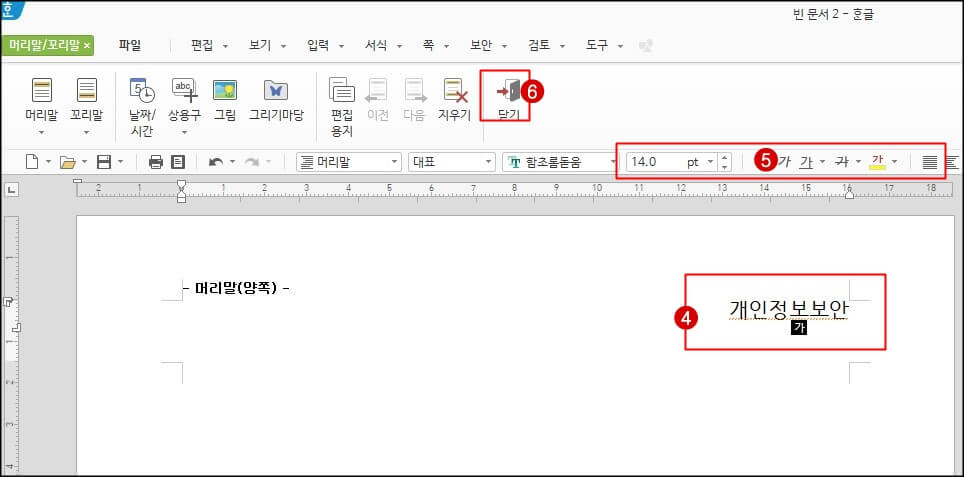The width and height of the screenshot is (964, 477).
Task: Toggle strikethrough 가 formatting
Action: click(x=842, y=162)
